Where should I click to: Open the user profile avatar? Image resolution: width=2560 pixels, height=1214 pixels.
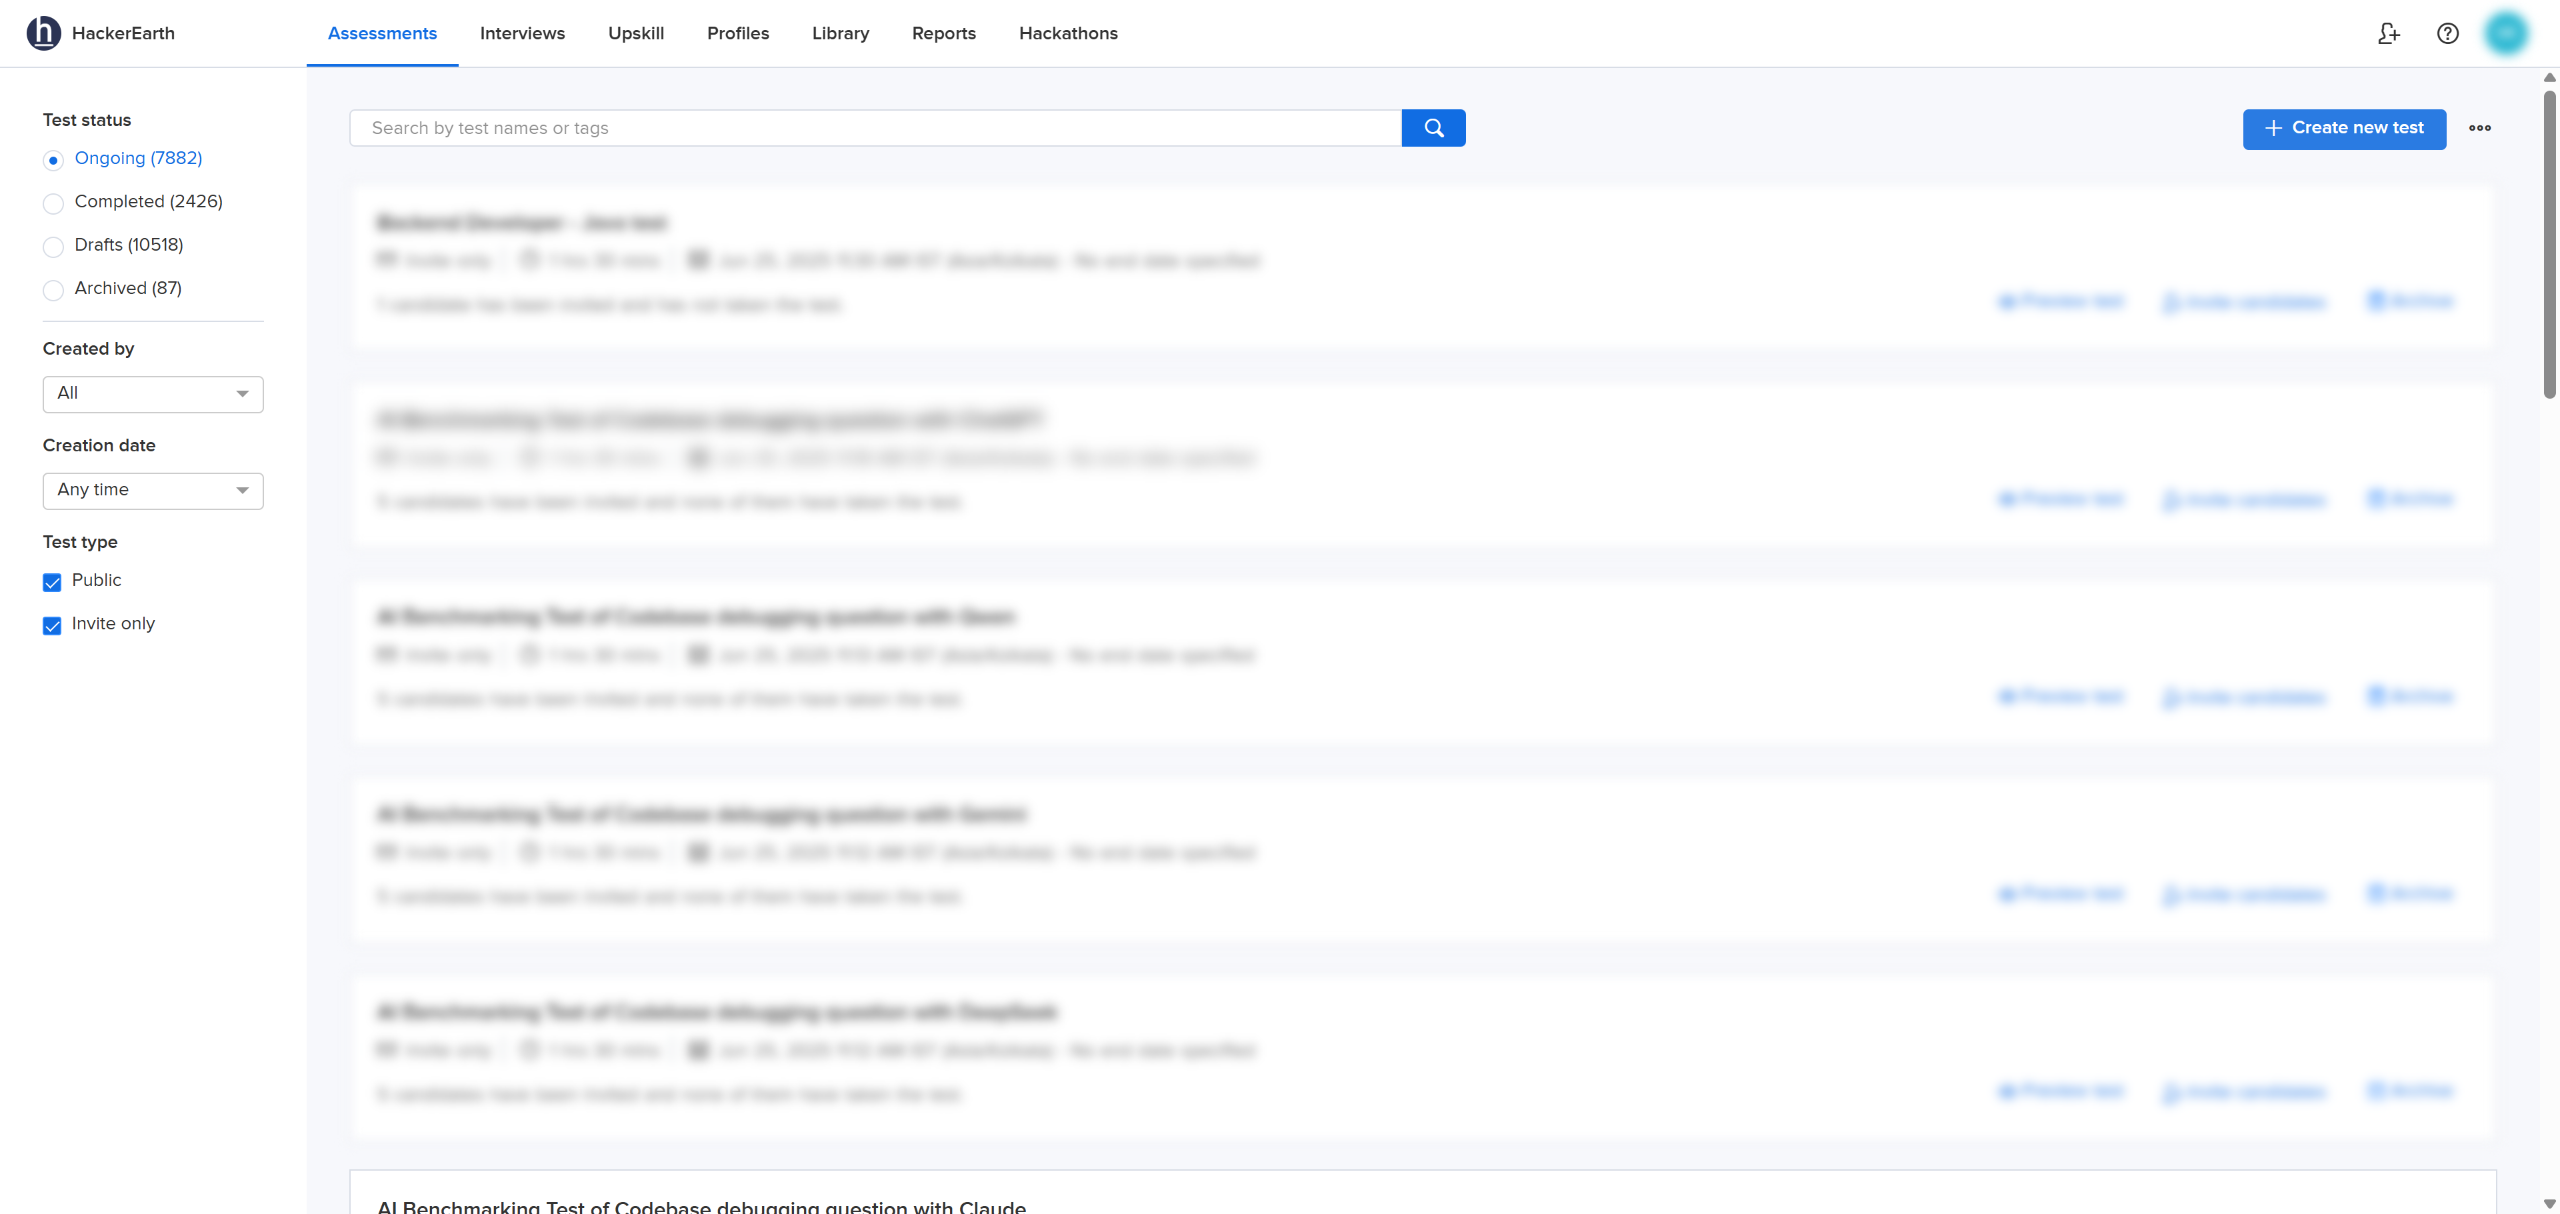(x=2506, y=33)
